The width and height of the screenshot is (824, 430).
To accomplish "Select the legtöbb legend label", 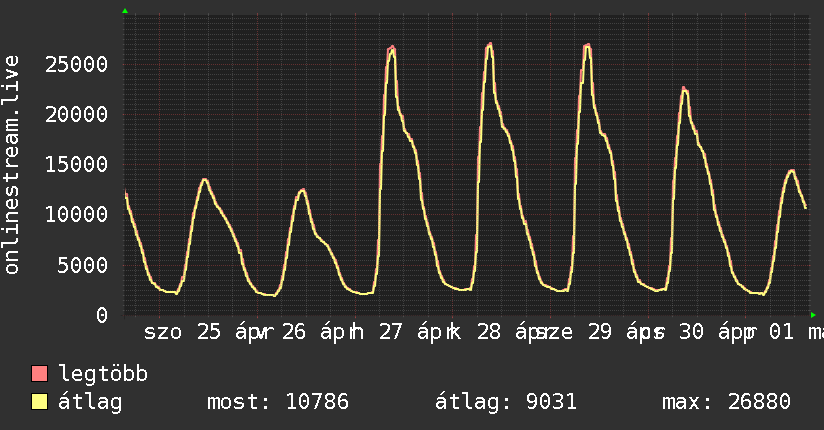I will 103,374.
